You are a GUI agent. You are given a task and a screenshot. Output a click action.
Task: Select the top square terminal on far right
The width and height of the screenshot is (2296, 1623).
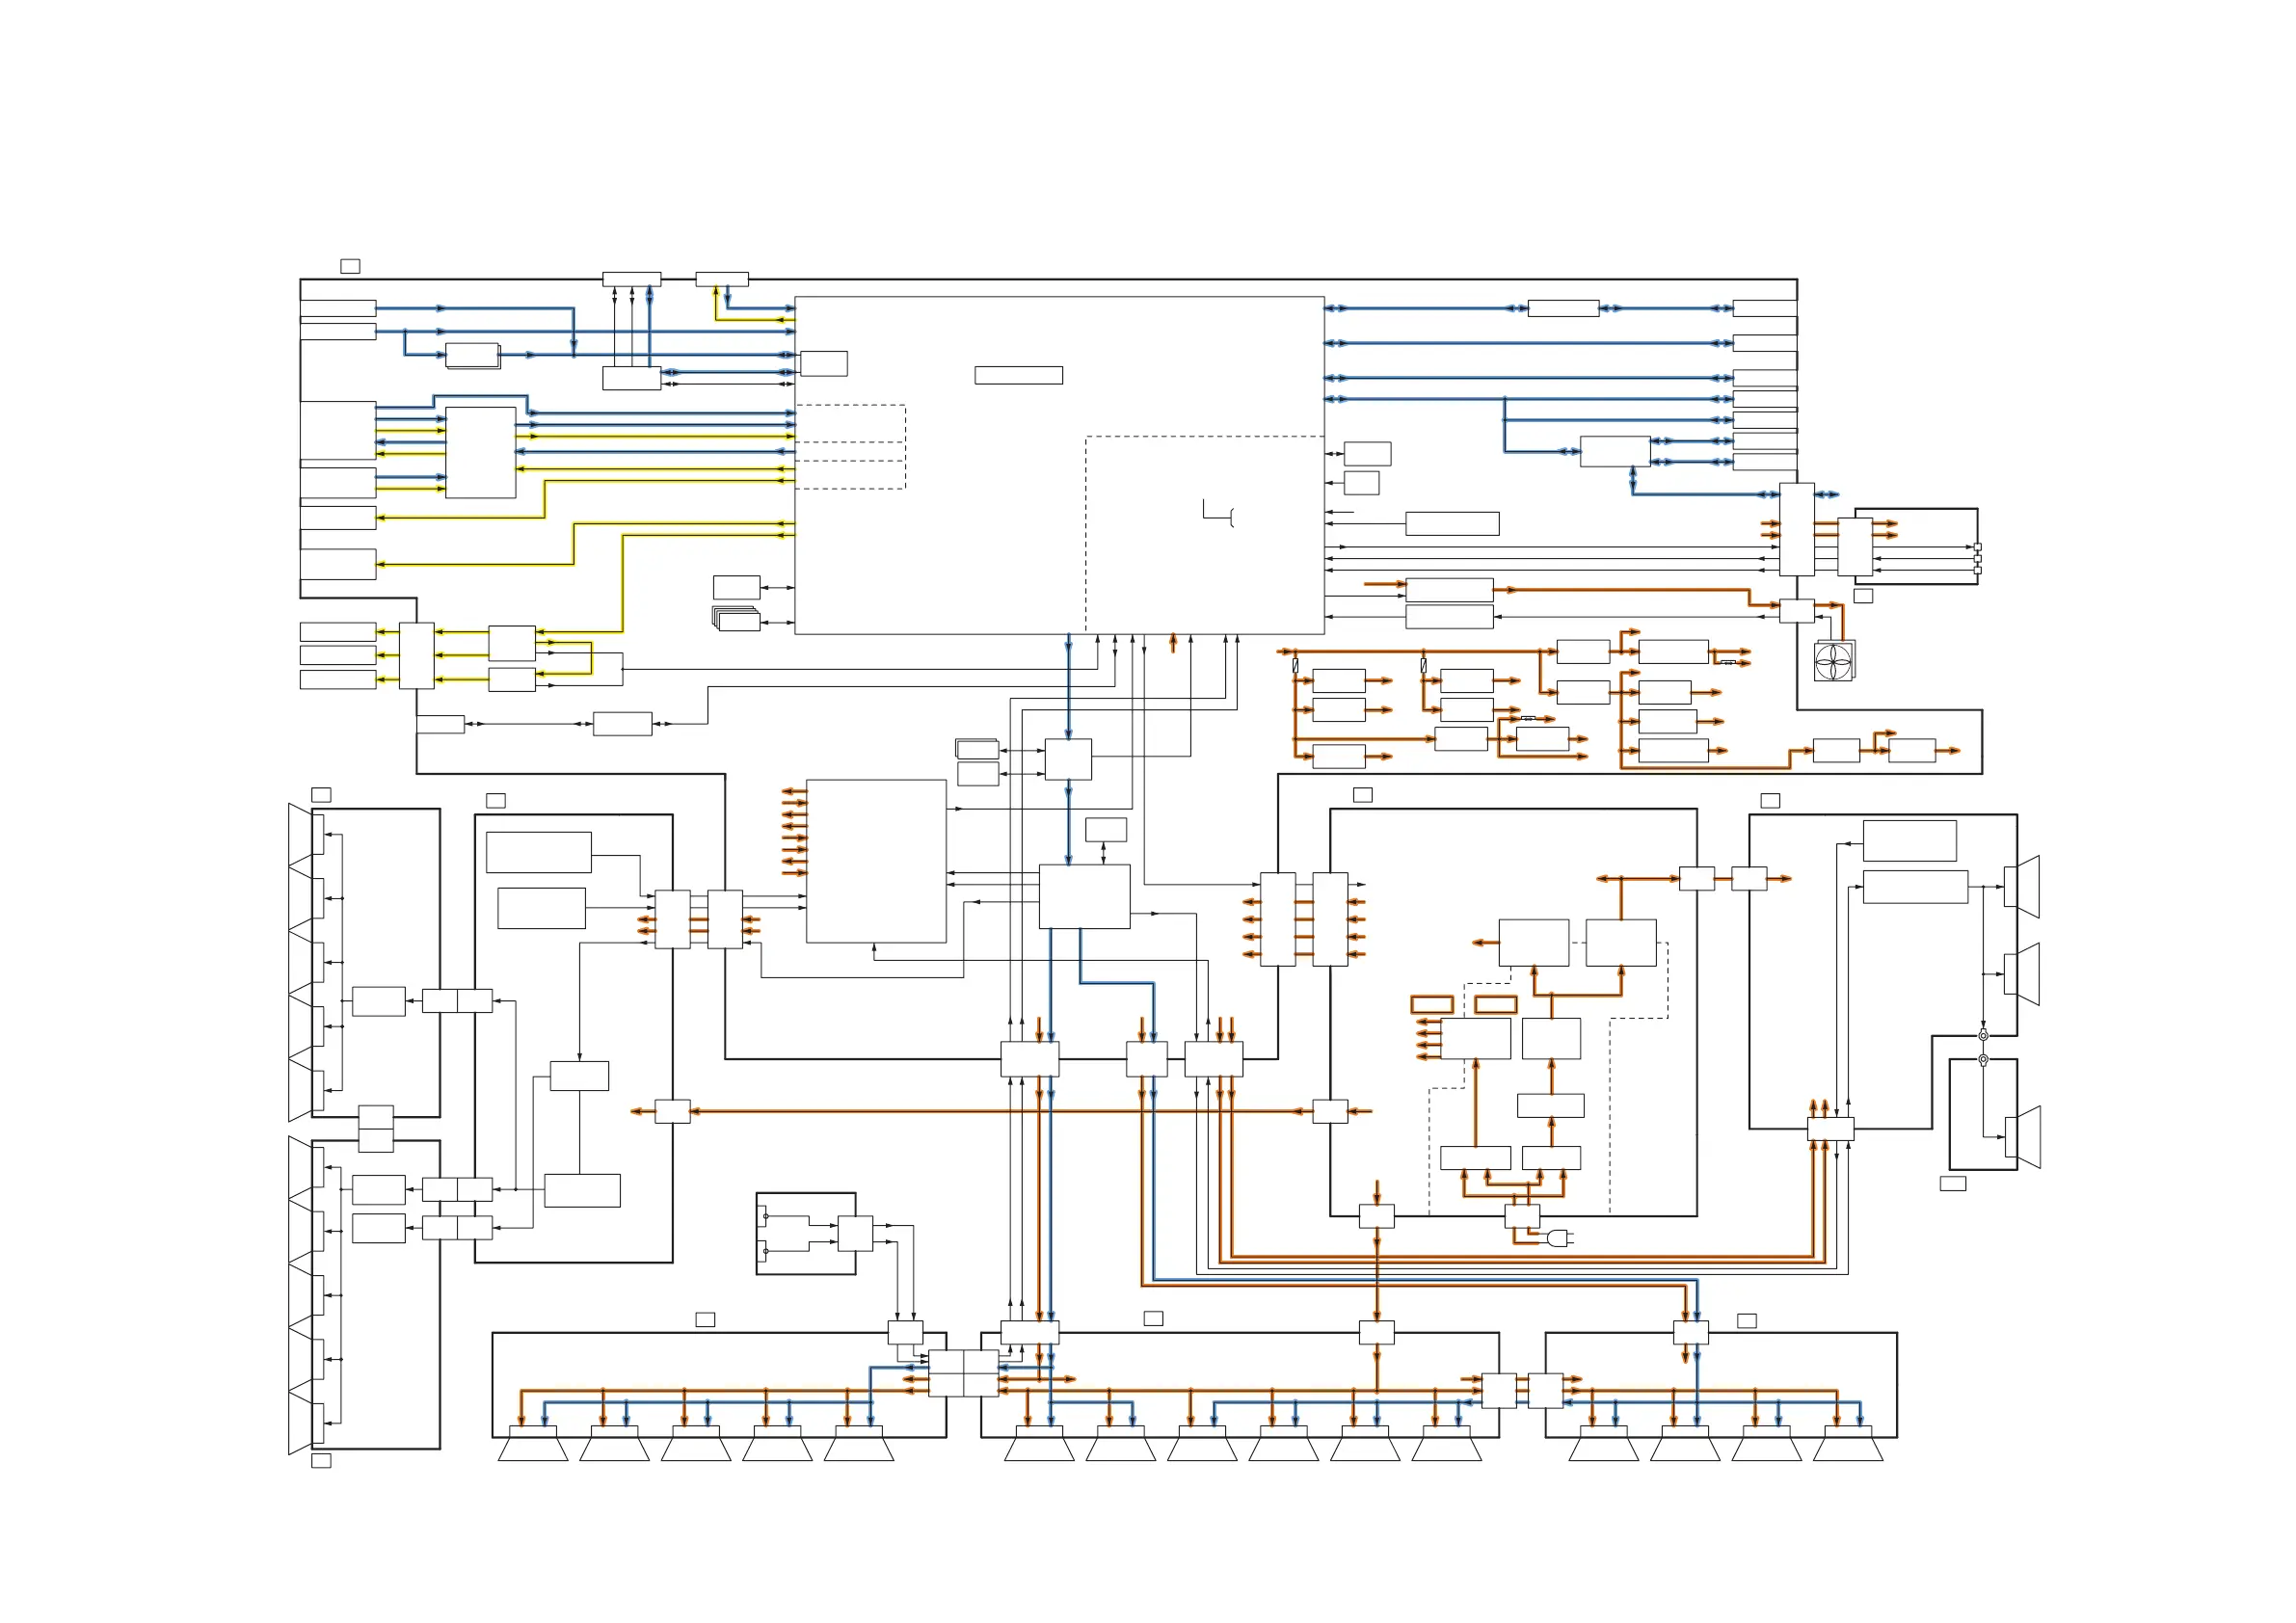coord(1977,547)
